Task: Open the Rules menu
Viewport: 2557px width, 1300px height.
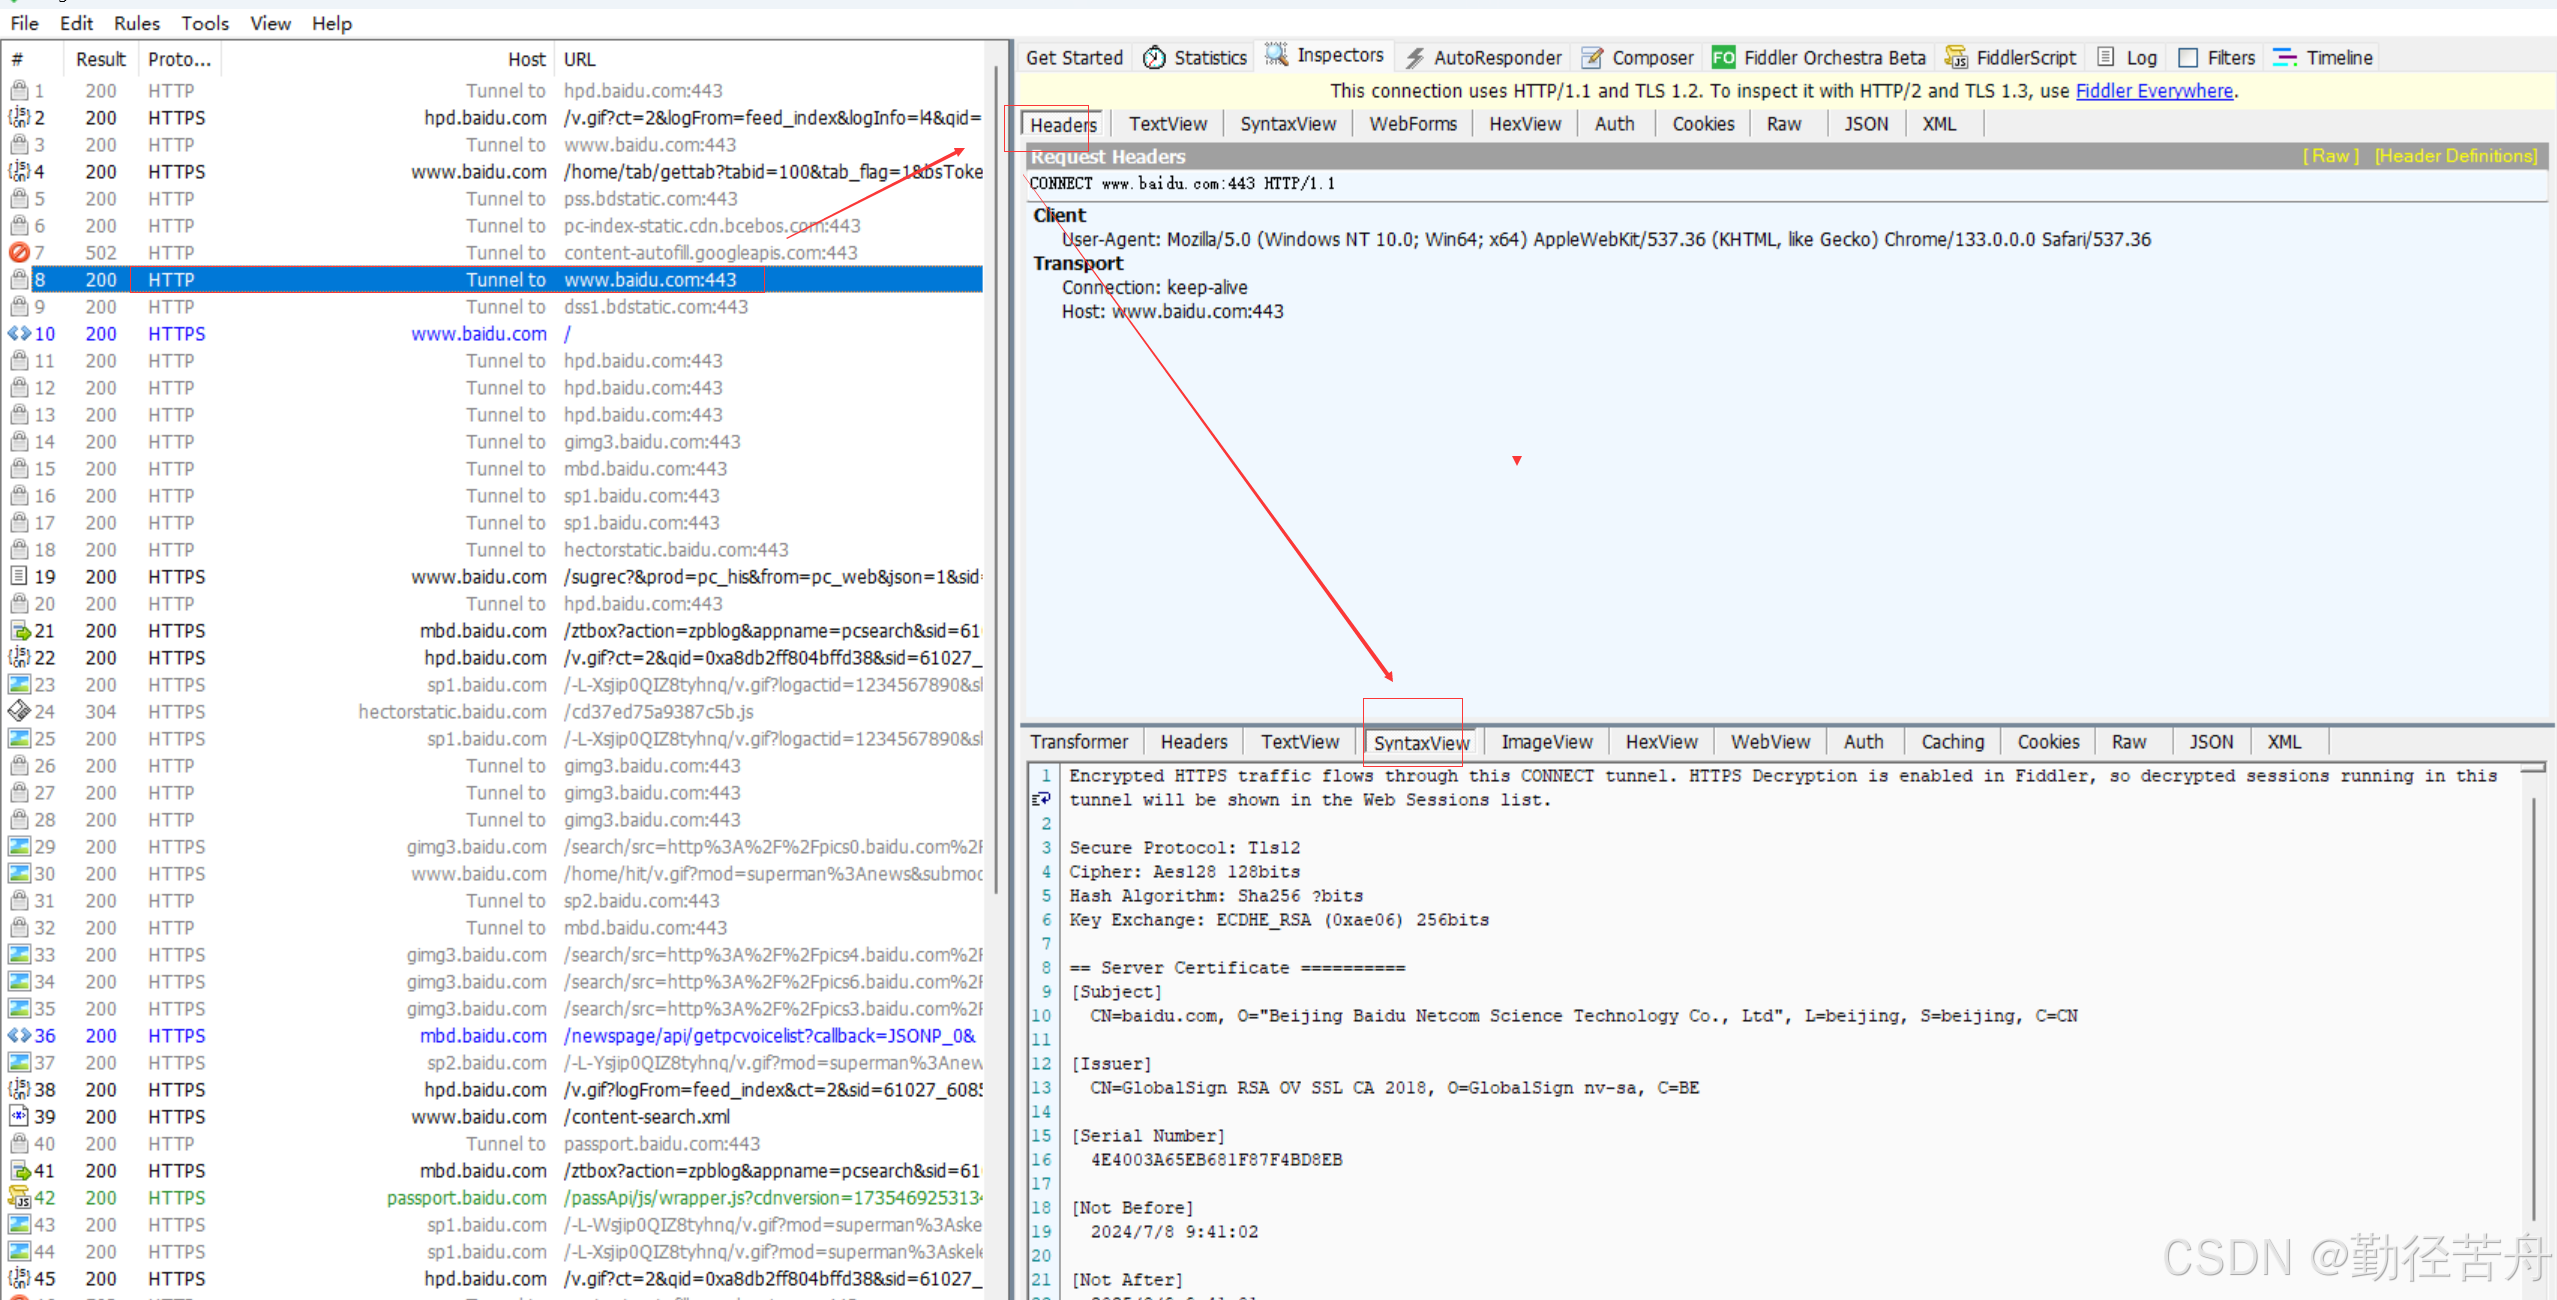Action: pos(136,23)
